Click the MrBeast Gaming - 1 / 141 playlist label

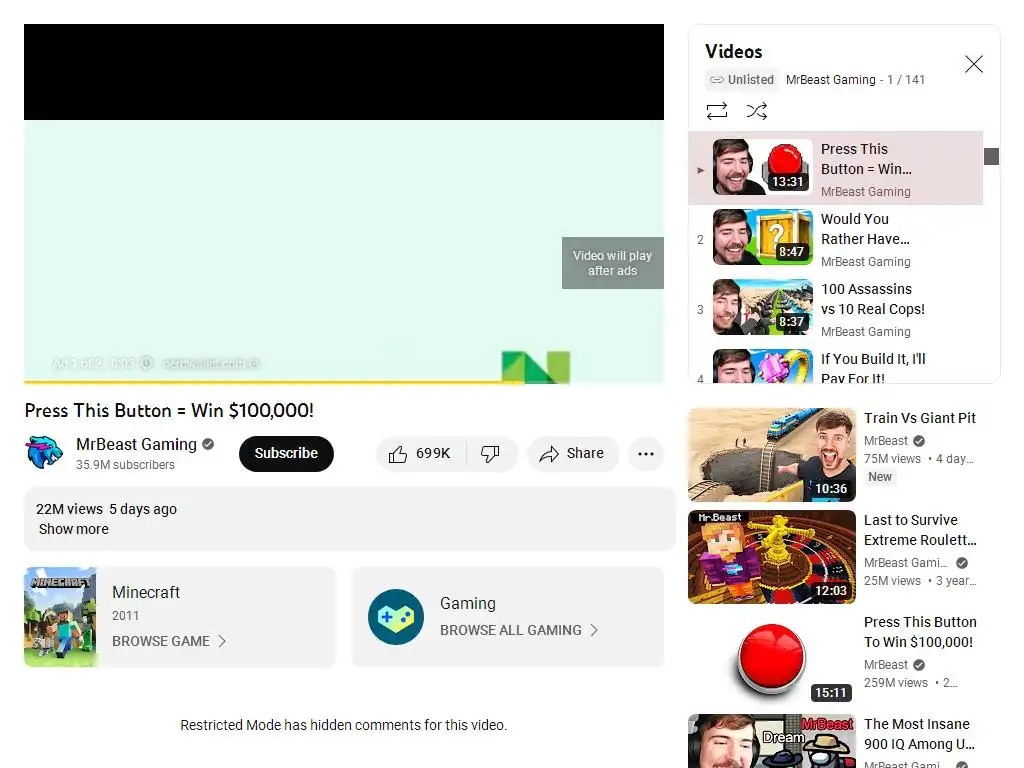click(855, 80)
